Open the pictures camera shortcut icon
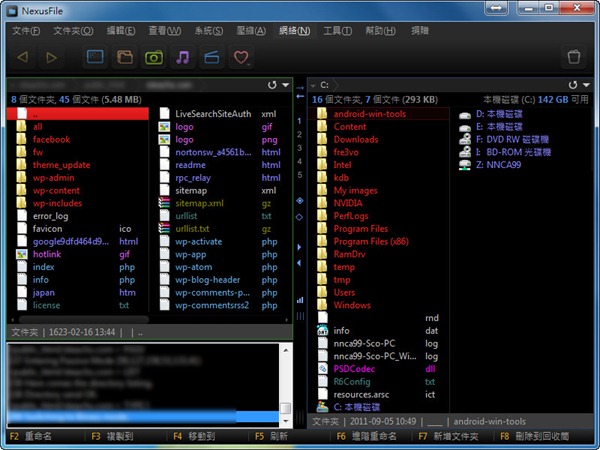This screenshot has height=450, width=600. pos(154,58)
